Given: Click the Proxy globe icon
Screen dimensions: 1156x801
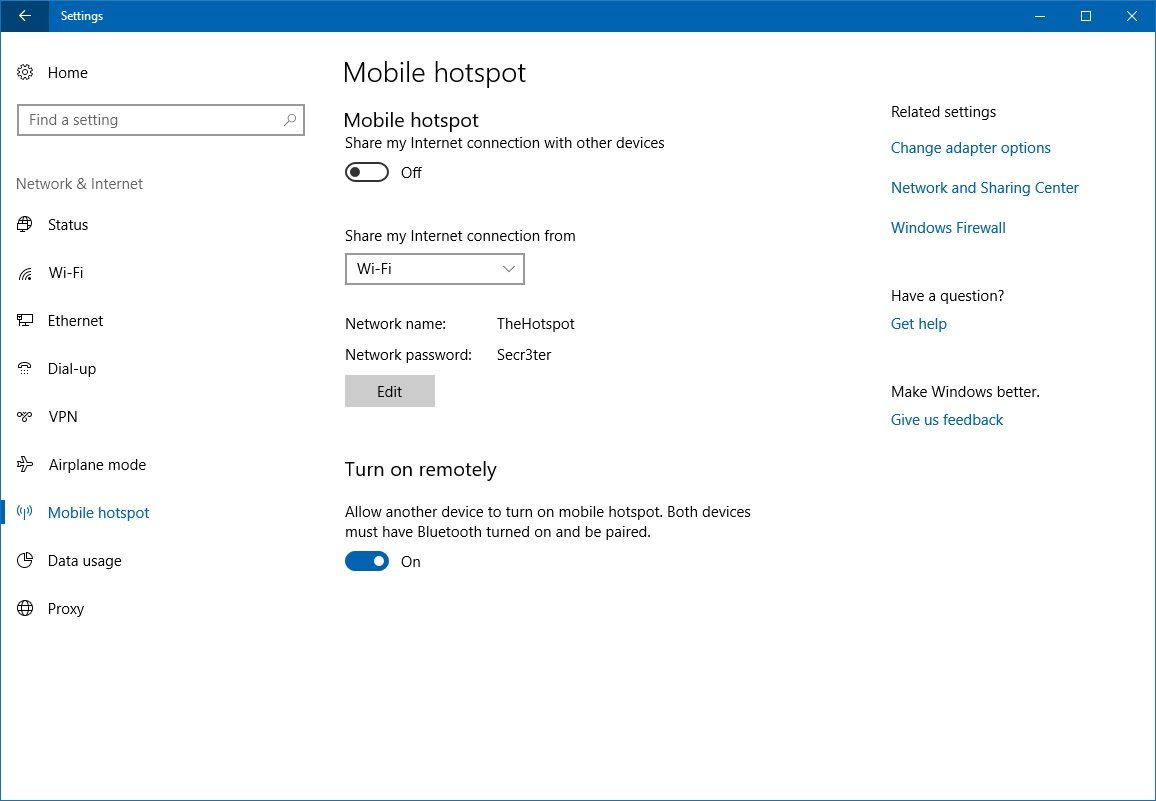Looking at the screenshot, I should tap(25, 608).
